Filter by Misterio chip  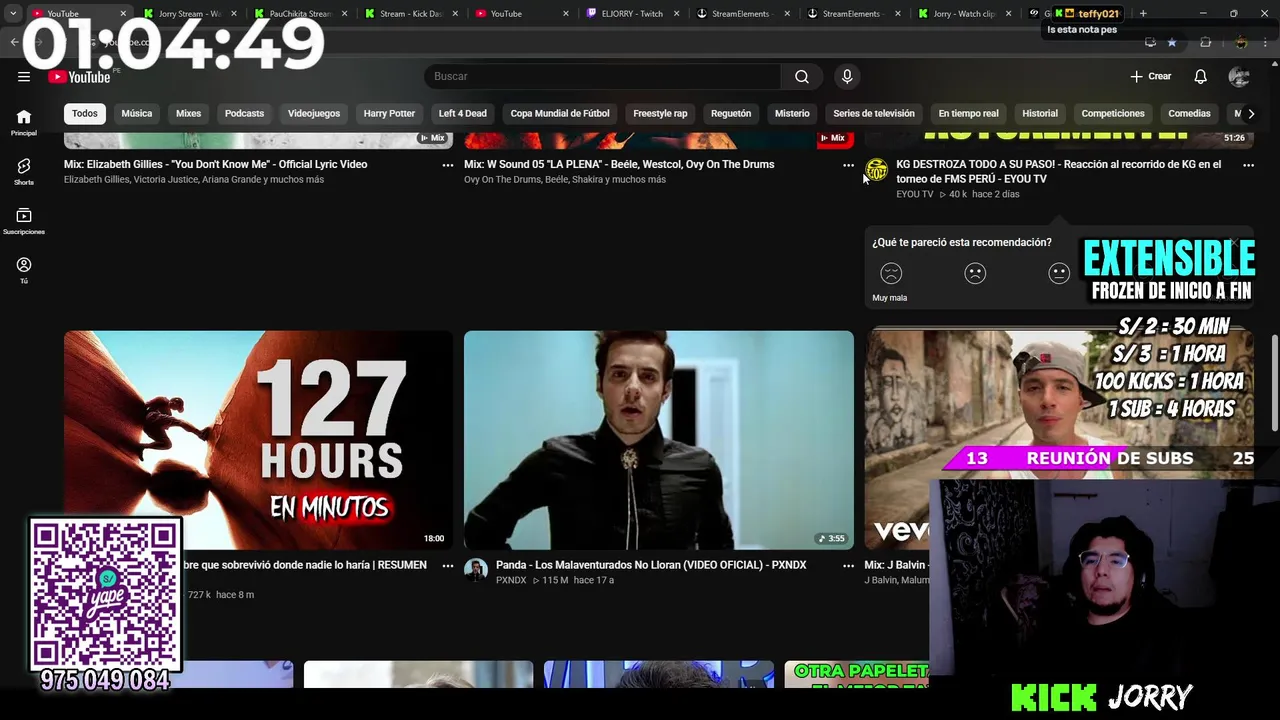tap(792, 113)
